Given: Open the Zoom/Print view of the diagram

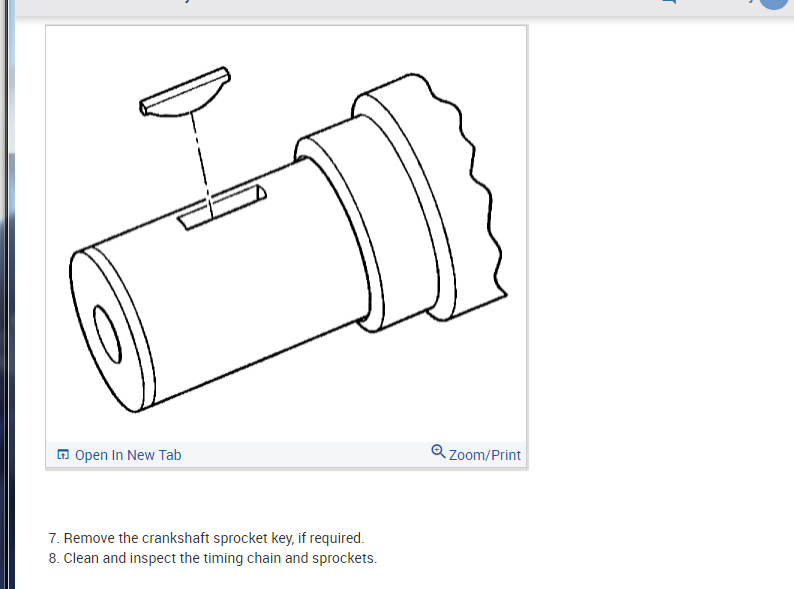Looking at the screenshot, I should click(x=484, y=455).
